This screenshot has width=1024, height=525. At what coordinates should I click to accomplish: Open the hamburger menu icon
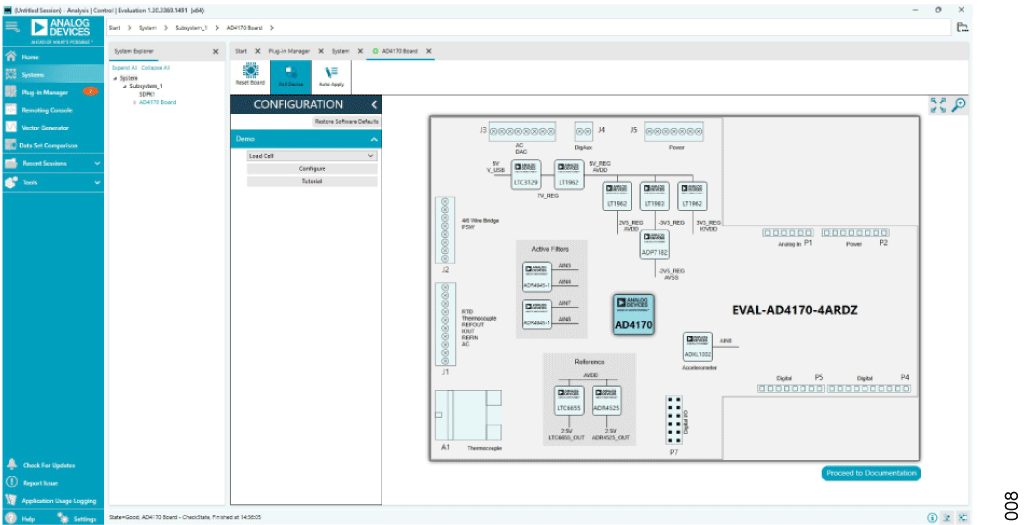(12, 27)
